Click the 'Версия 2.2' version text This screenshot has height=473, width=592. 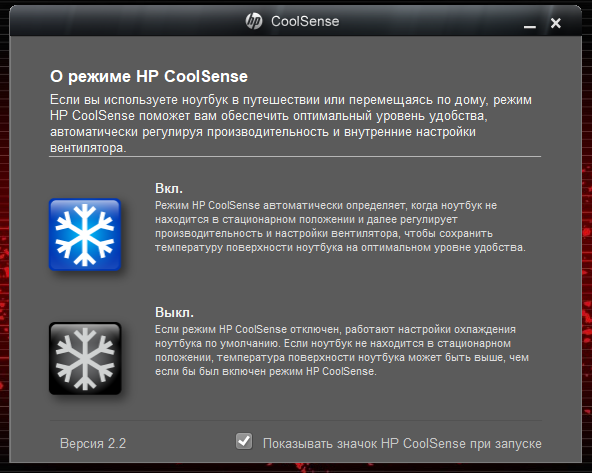93,443
